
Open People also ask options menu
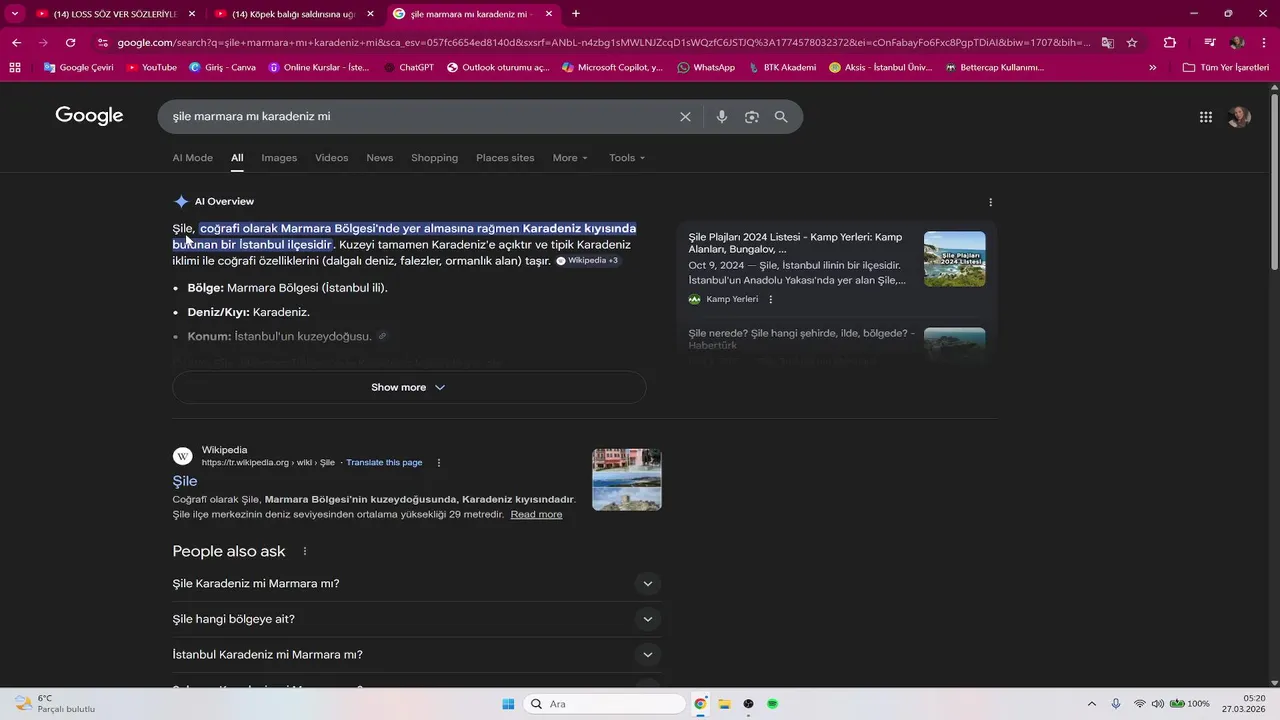(305, 551)
